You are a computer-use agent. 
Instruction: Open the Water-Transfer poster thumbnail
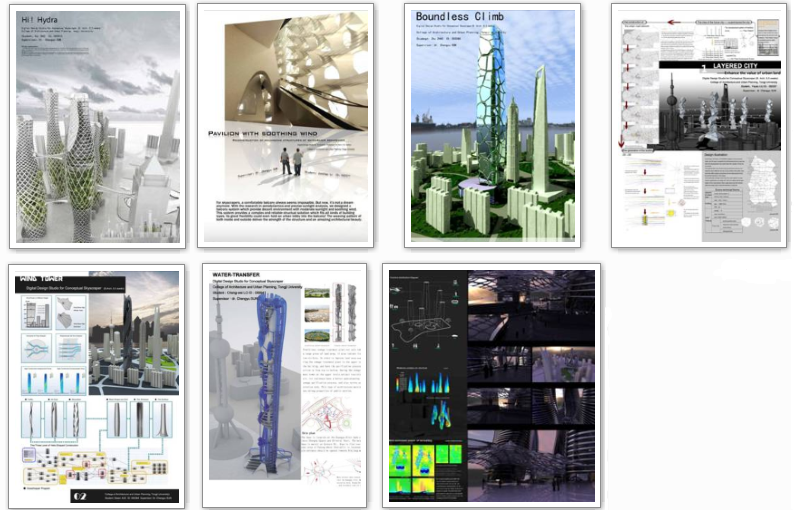(x=285, y=385)
